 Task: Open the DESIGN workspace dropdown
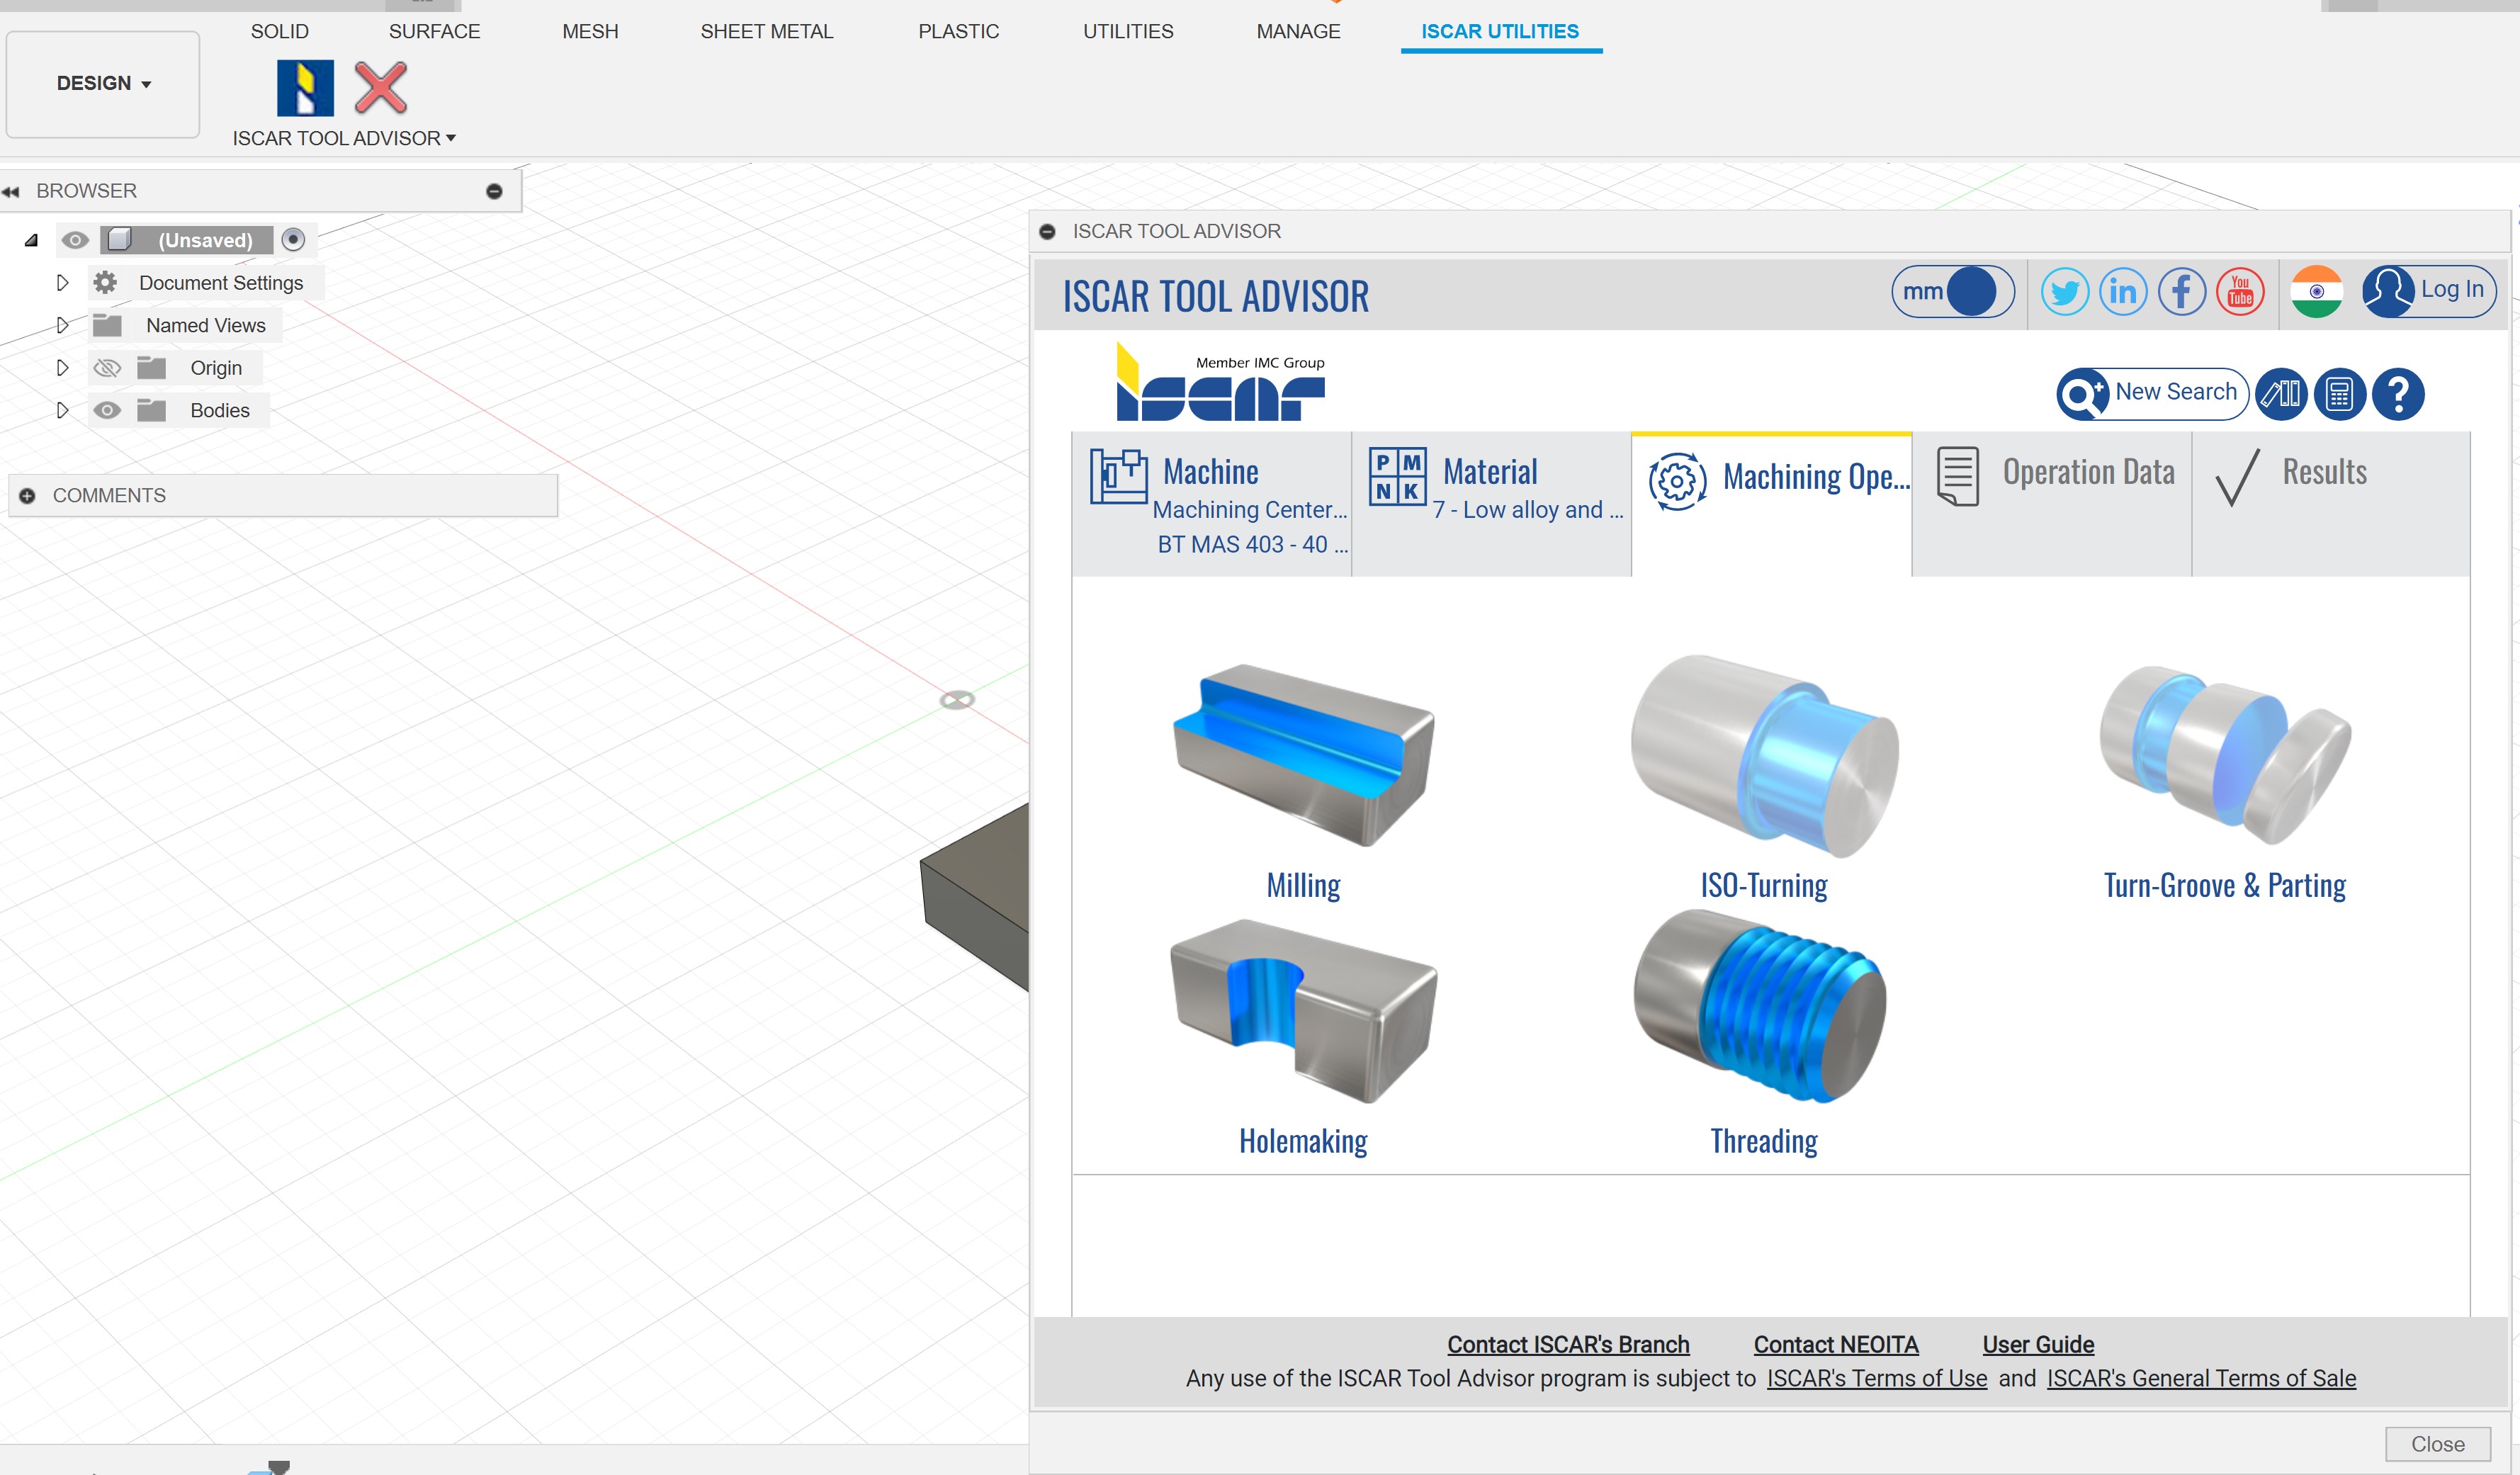coord(103,84)
